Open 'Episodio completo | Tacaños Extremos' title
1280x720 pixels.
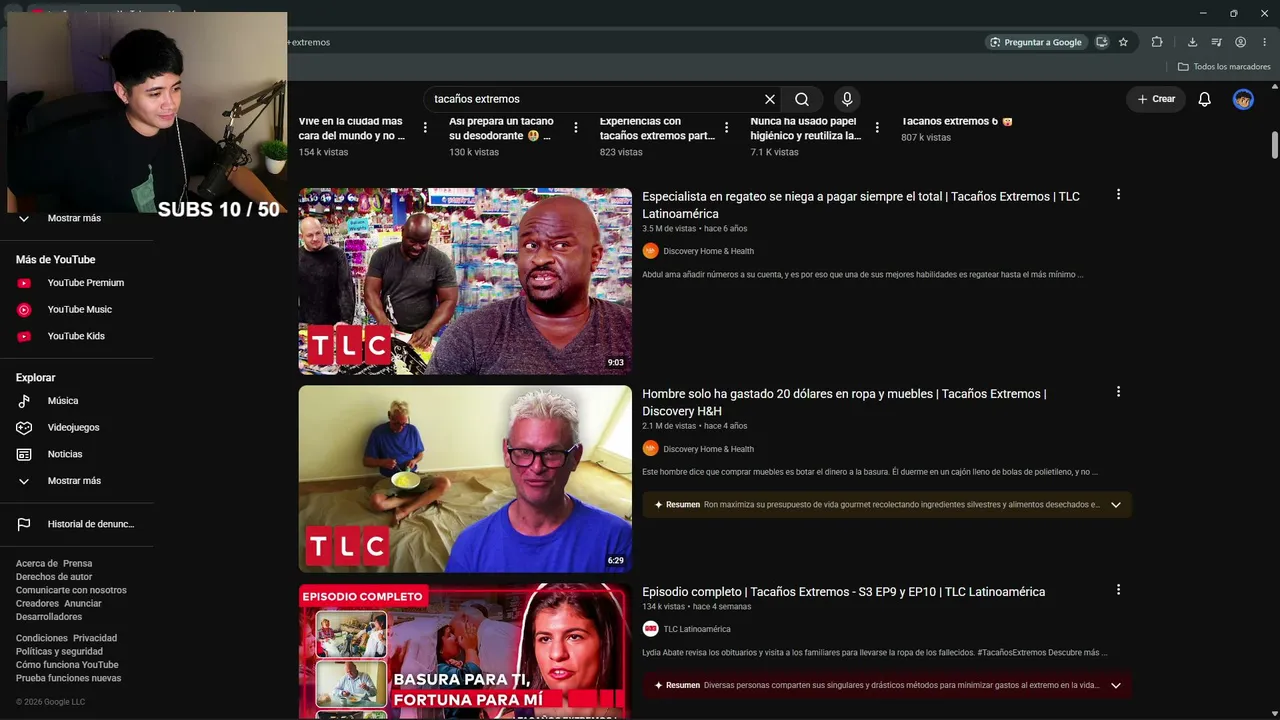[843, 592]
